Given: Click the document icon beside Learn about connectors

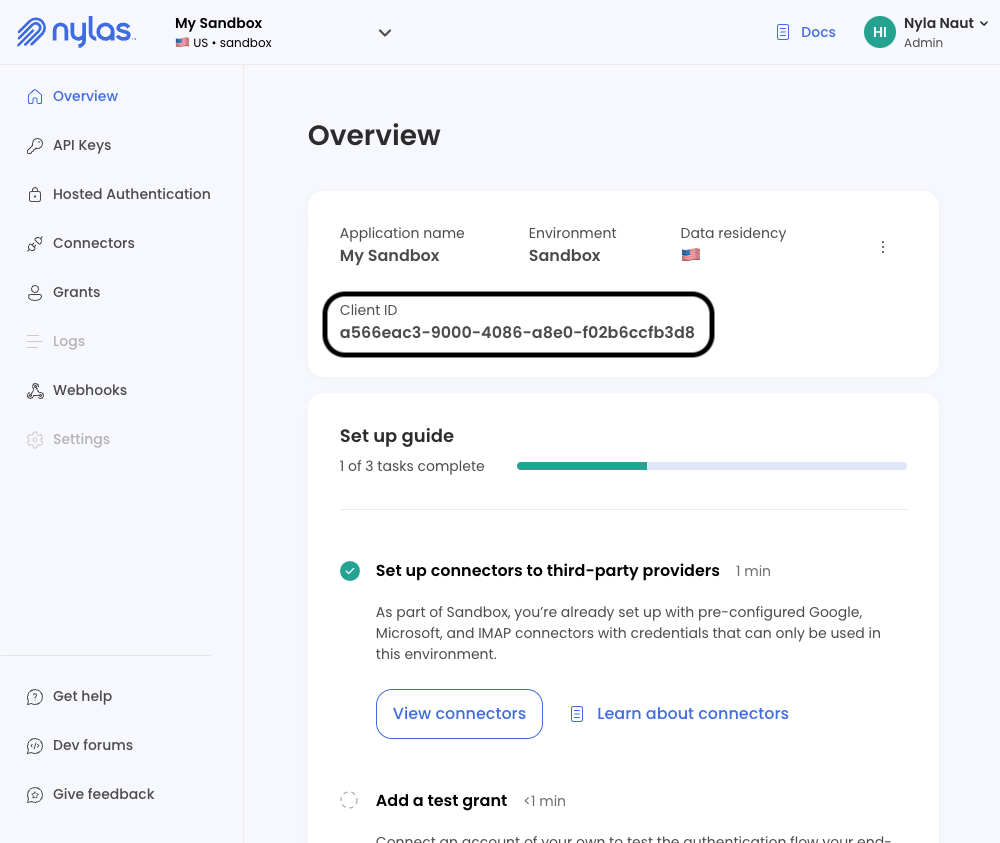Looking at the screenshot, I should pyautogui.click(x=577, y=714).
